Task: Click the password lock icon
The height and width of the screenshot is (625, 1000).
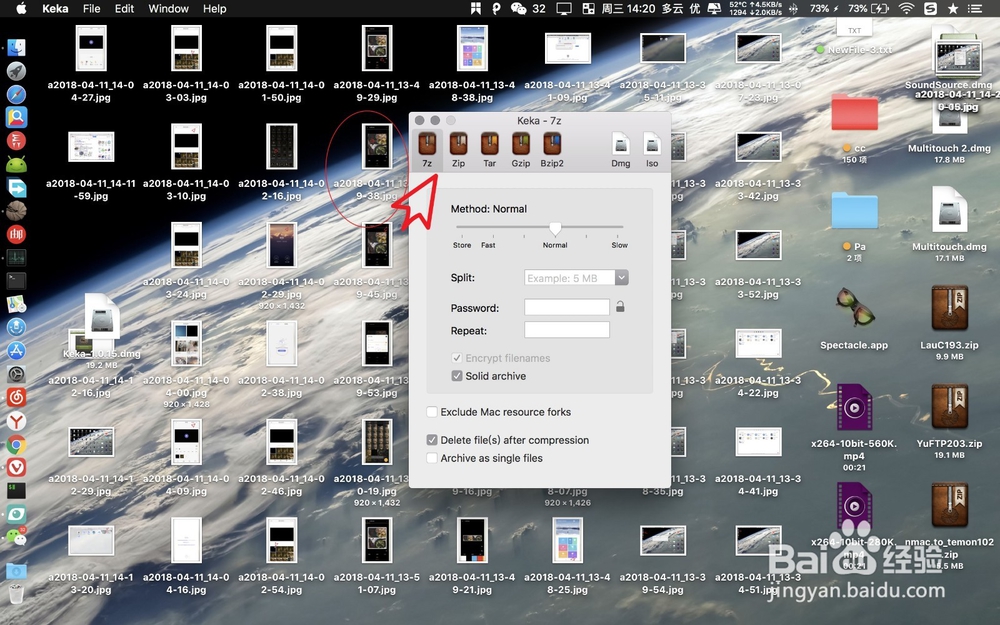Action: point(620,307)
